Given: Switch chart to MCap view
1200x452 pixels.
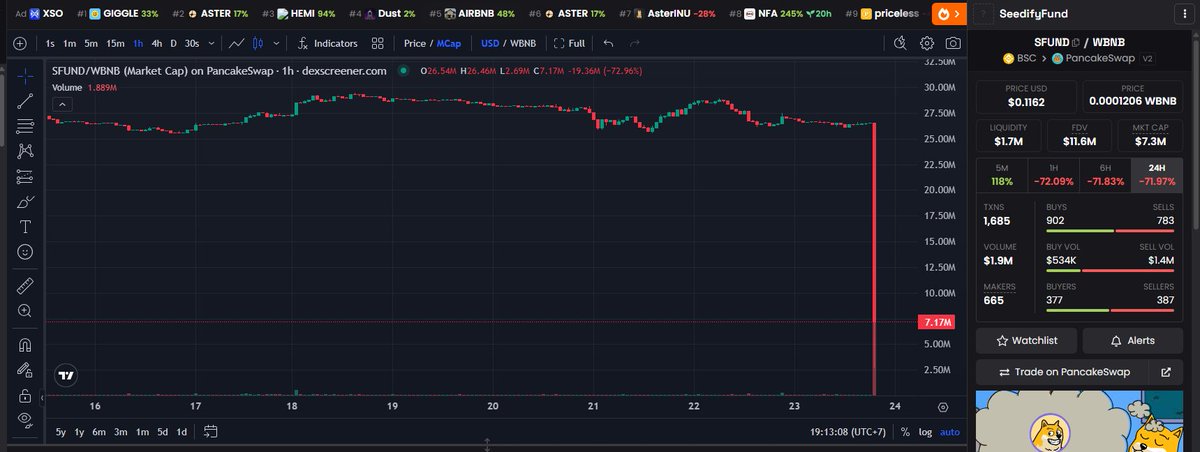Looking at the screenshot, I should tap(450, 44).
